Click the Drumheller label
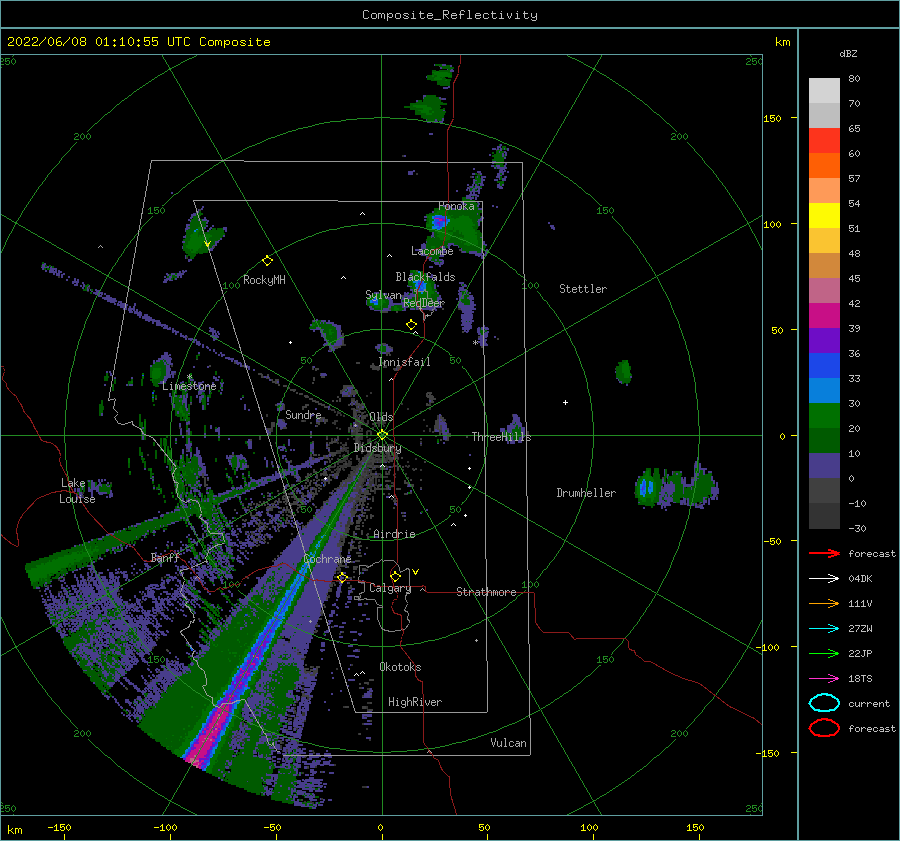Image resolution: width=900 pixels, height=841 pixels. [586, 493]
